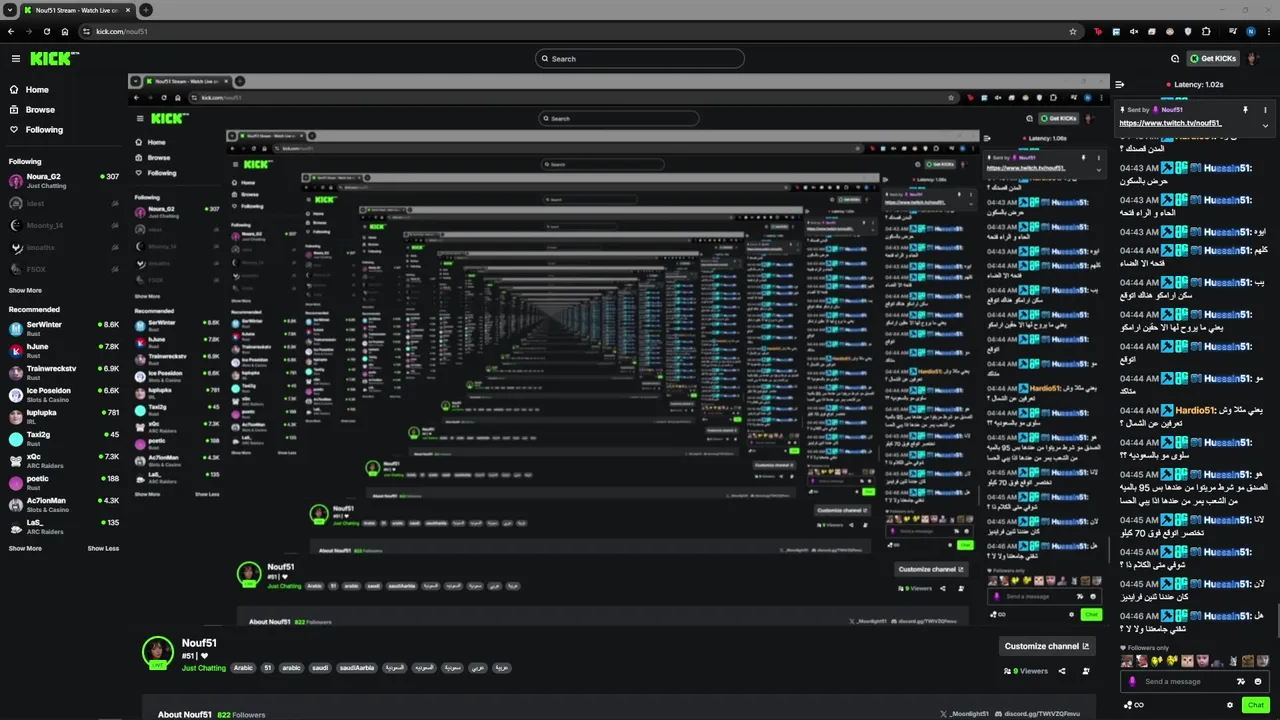Open Ac7ionMan recommended channel
Screen dimensions: 1280x720
coord(62,504)
